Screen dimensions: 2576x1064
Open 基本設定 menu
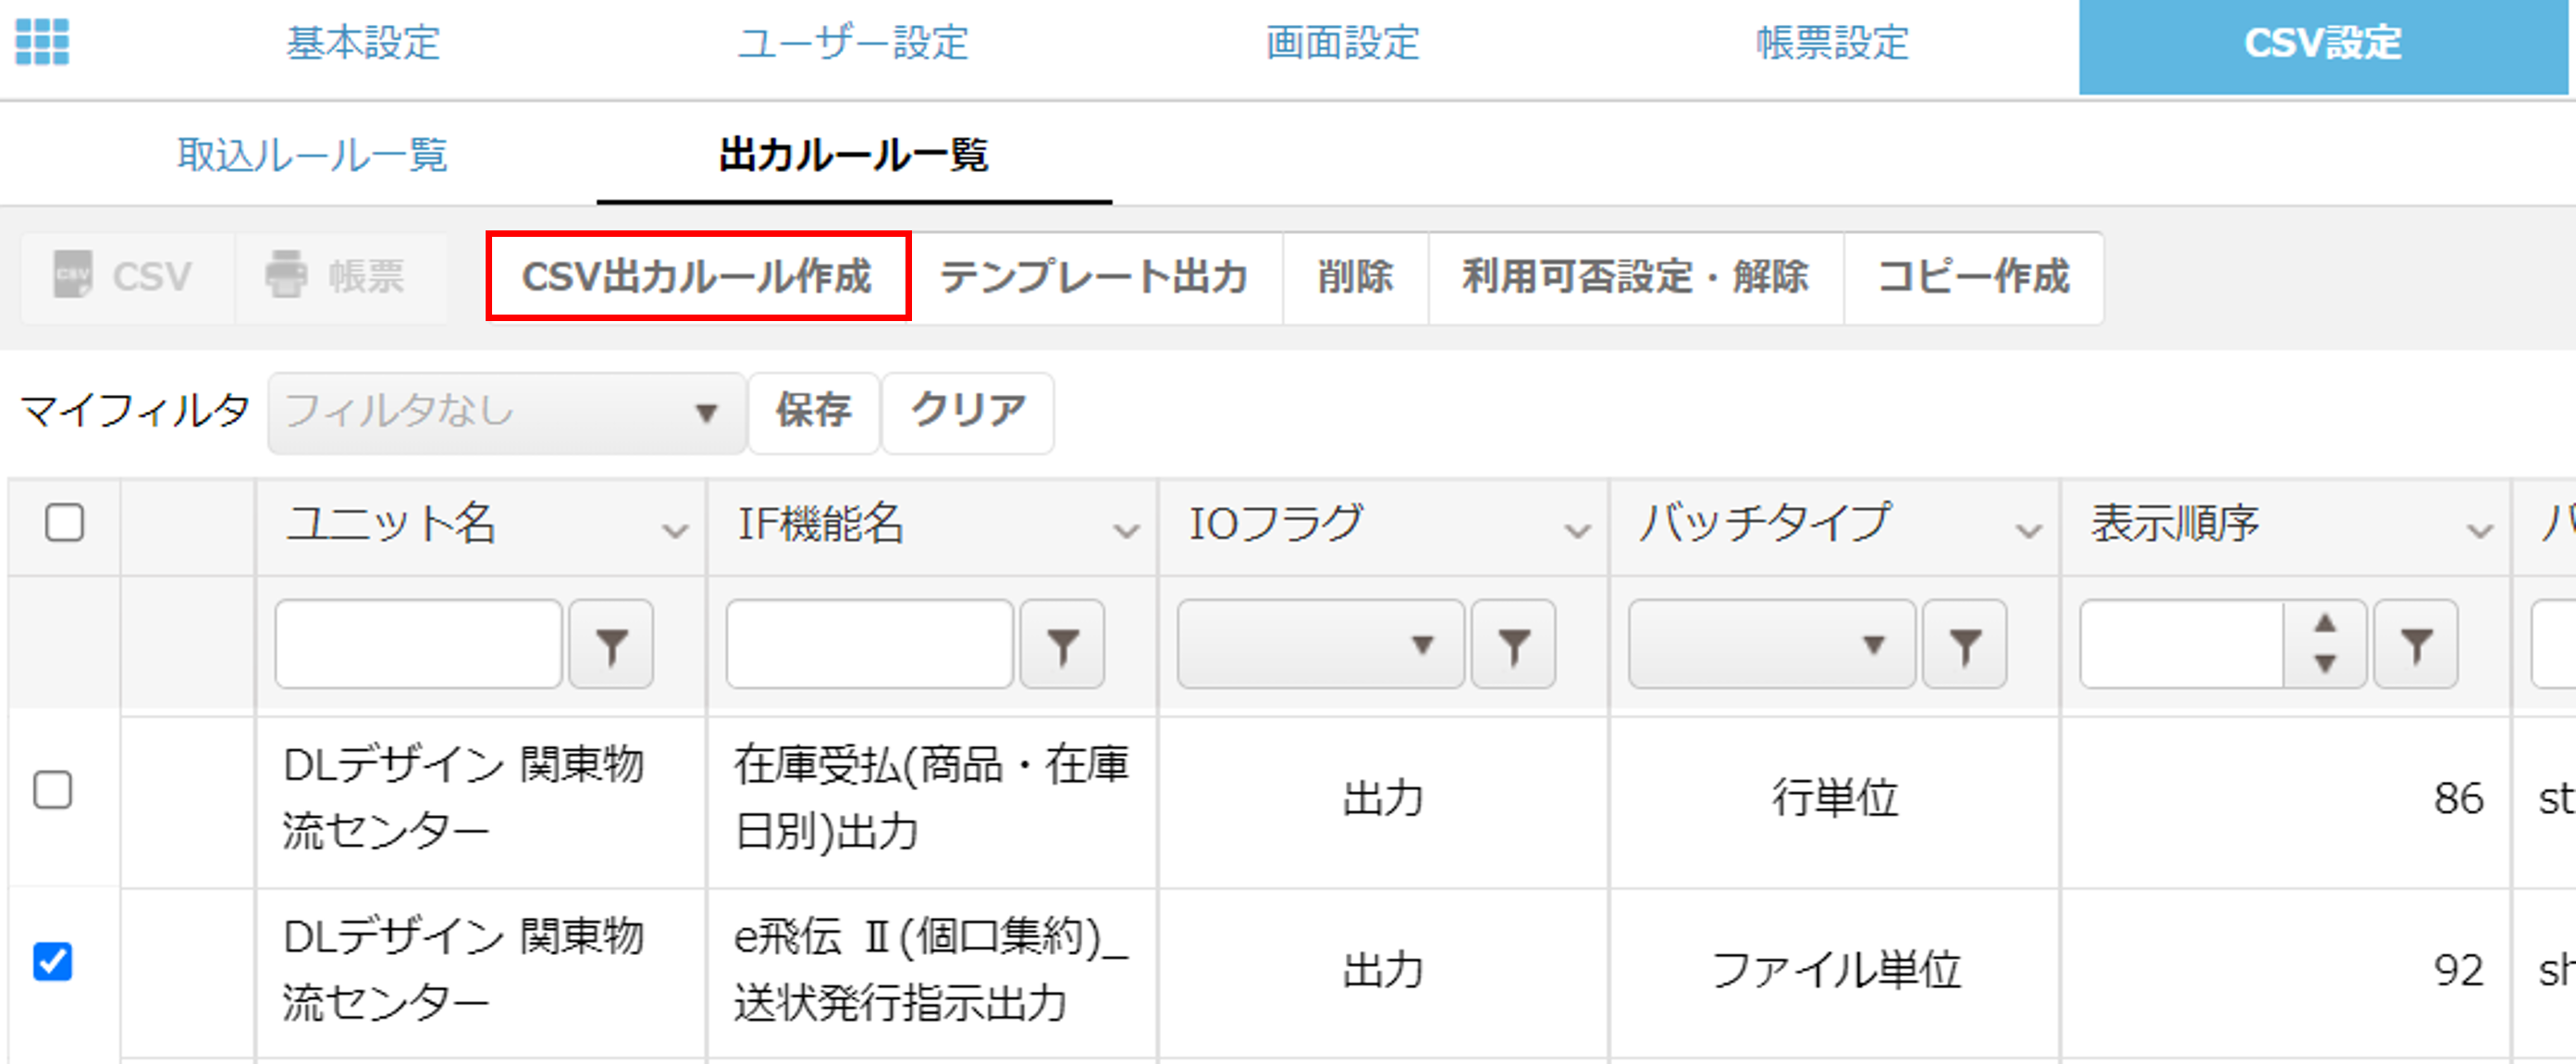363,43
